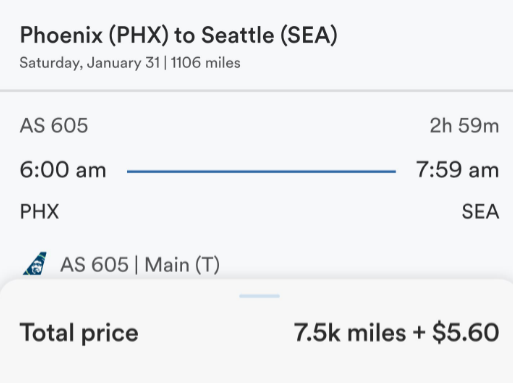The height and width of the screenshot is (383, 513).
Task: Click the $5.60 taxes portion of price
Action: tap(466, 333)
